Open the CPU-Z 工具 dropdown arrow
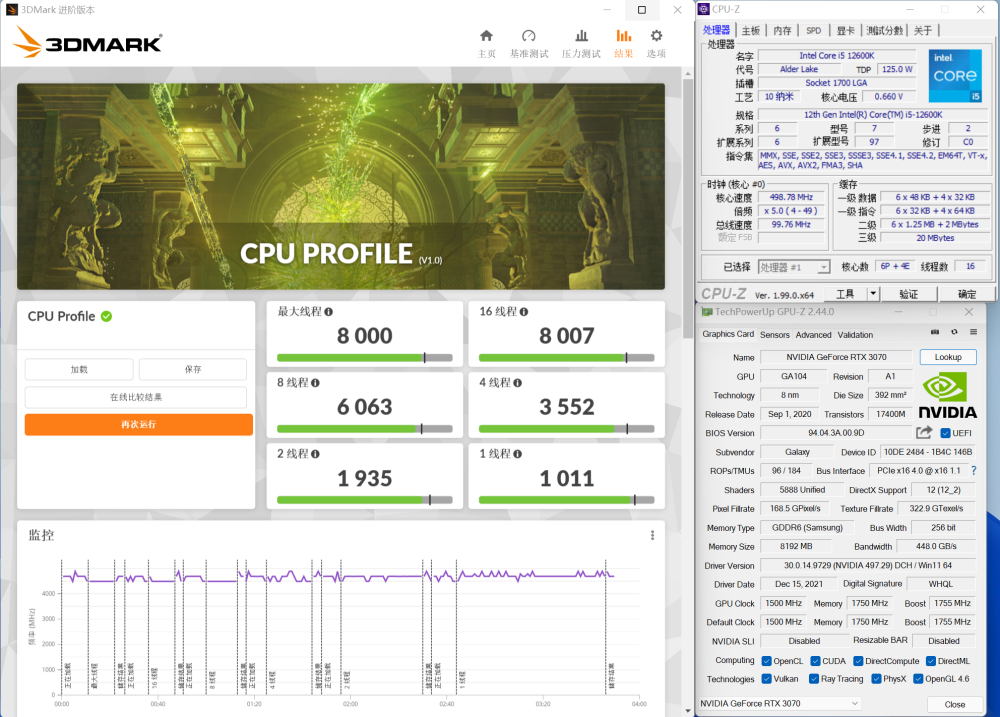Viewport: 1000px width, 717px height. [873, 294]
